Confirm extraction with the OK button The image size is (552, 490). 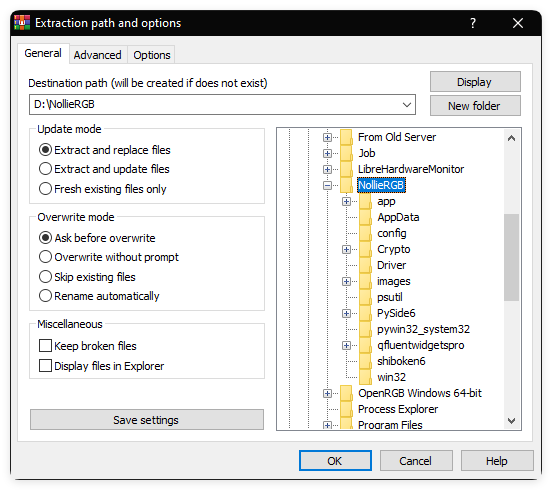[x=335, y=461]
